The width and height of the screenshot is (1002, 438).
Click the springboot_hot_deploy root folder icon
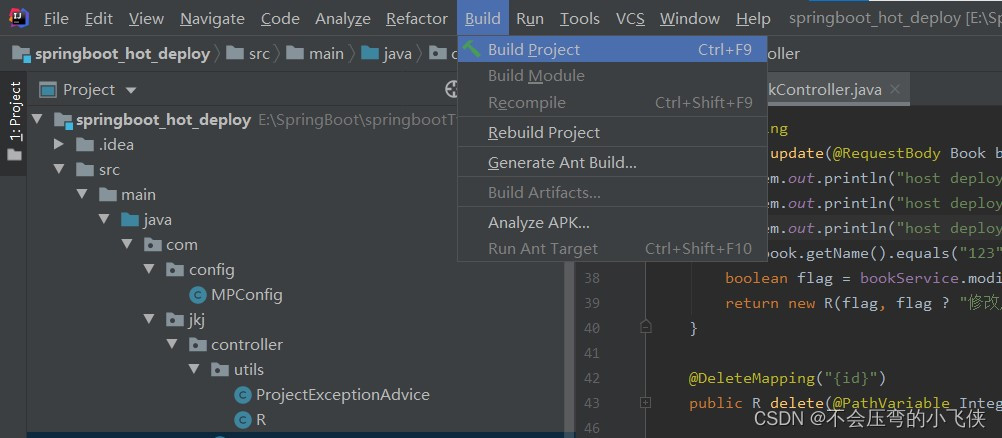(62, 120)
